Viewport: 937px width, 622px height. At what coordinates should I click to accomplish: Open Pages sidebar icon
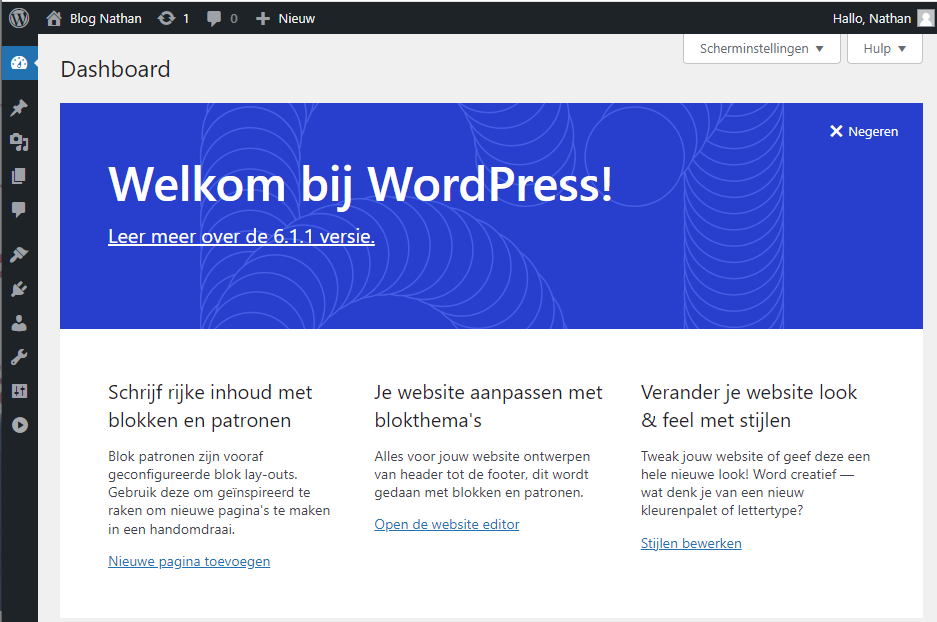(19, 176)
